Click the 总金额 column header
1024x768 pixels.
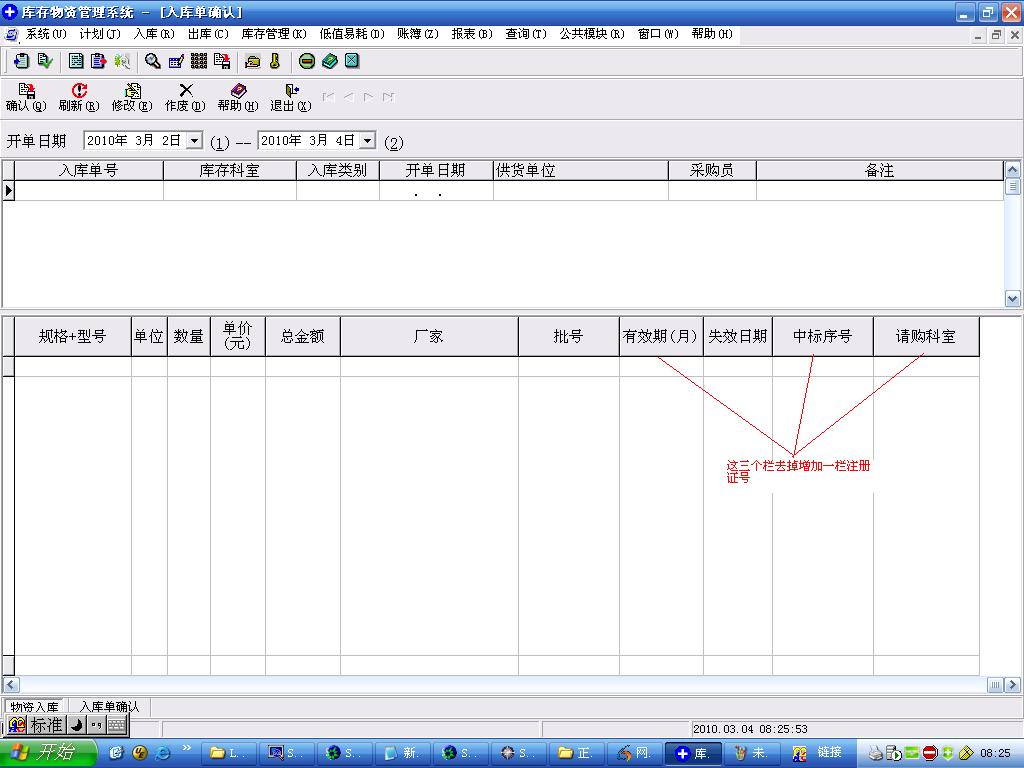pos(303,336)
